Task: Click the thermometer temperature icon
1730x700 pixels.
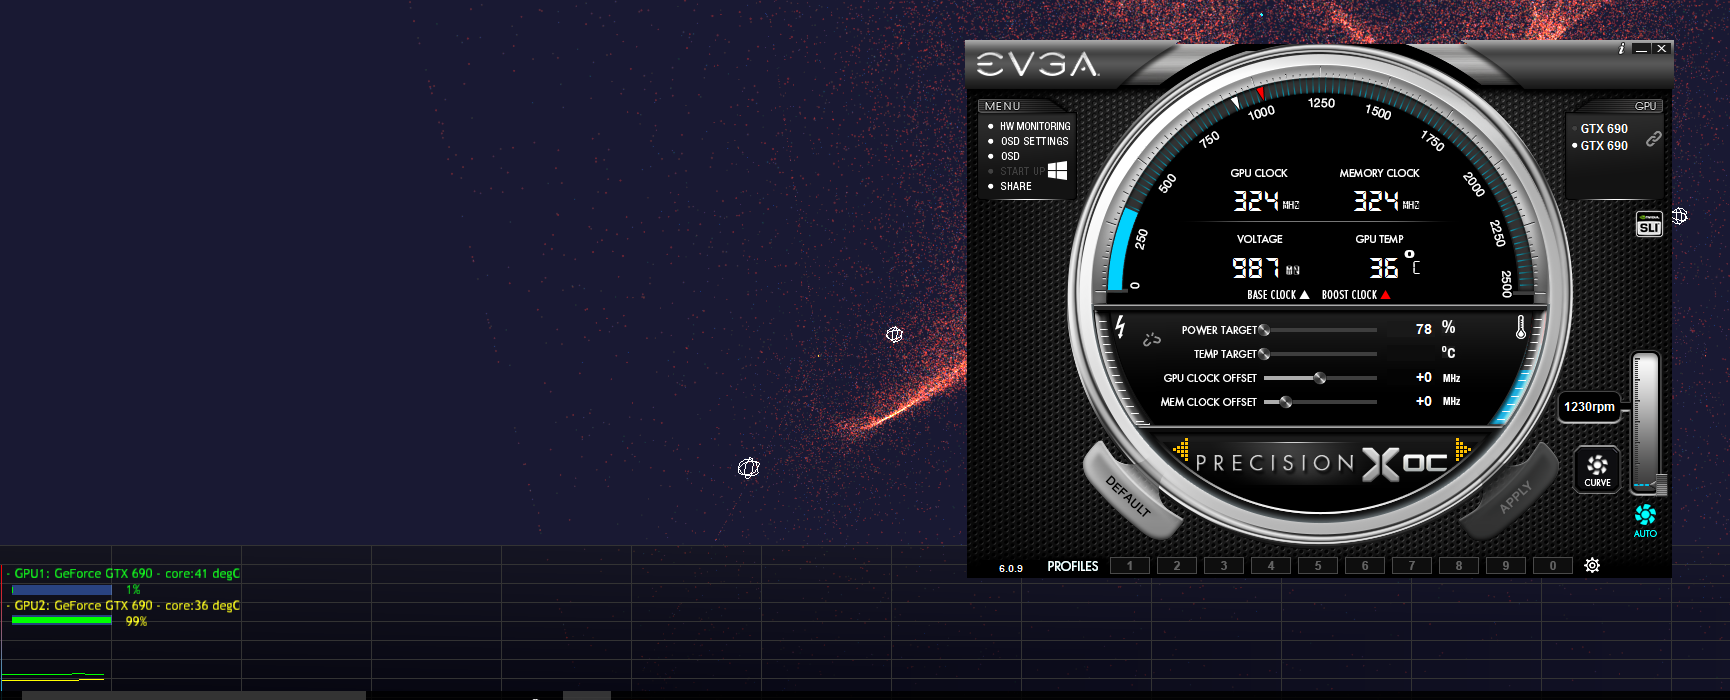Action: 1520,327
